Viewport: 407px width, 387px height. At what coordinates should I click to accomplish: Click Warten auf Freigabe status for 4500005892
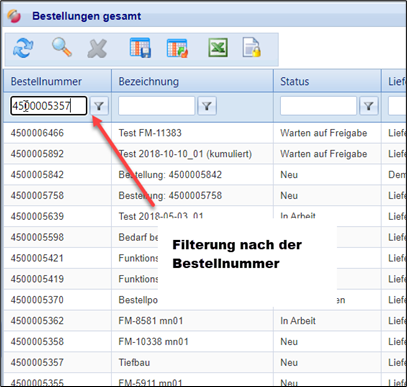point(324,154)
